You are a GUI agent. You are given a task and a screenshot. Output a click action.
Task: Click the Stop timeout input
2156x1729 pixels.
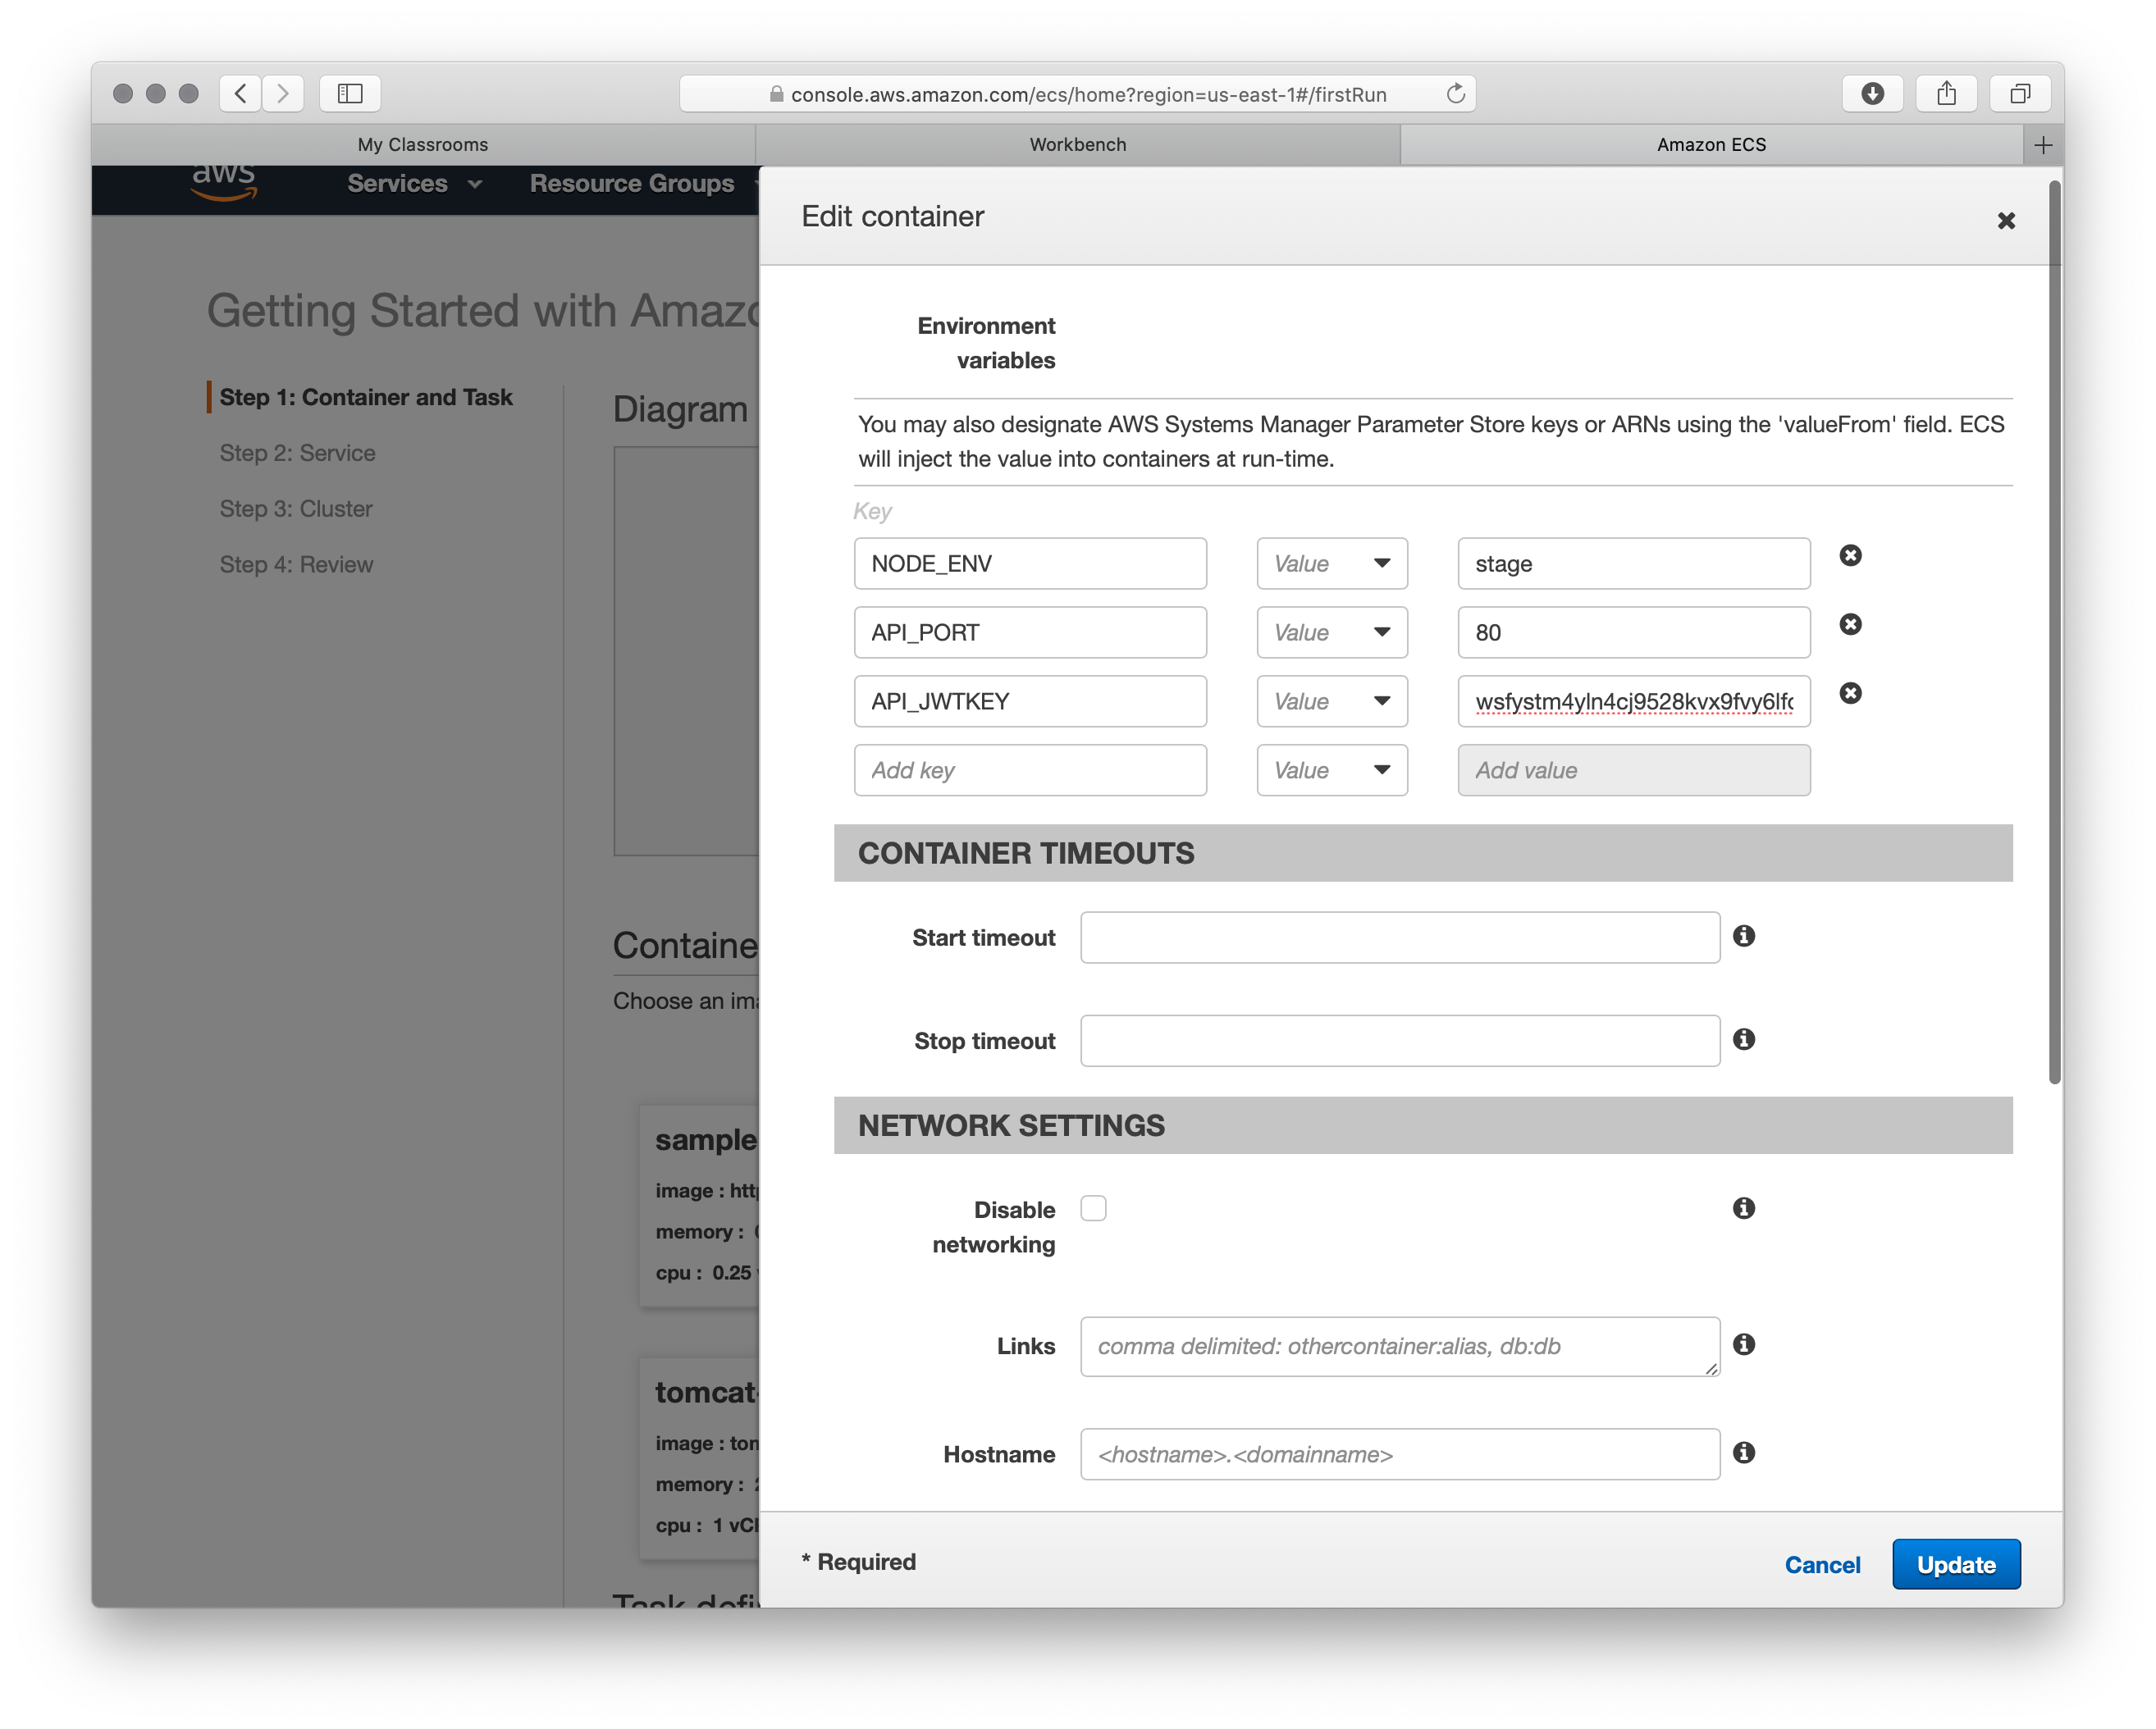click(x=1400, y=1041)
